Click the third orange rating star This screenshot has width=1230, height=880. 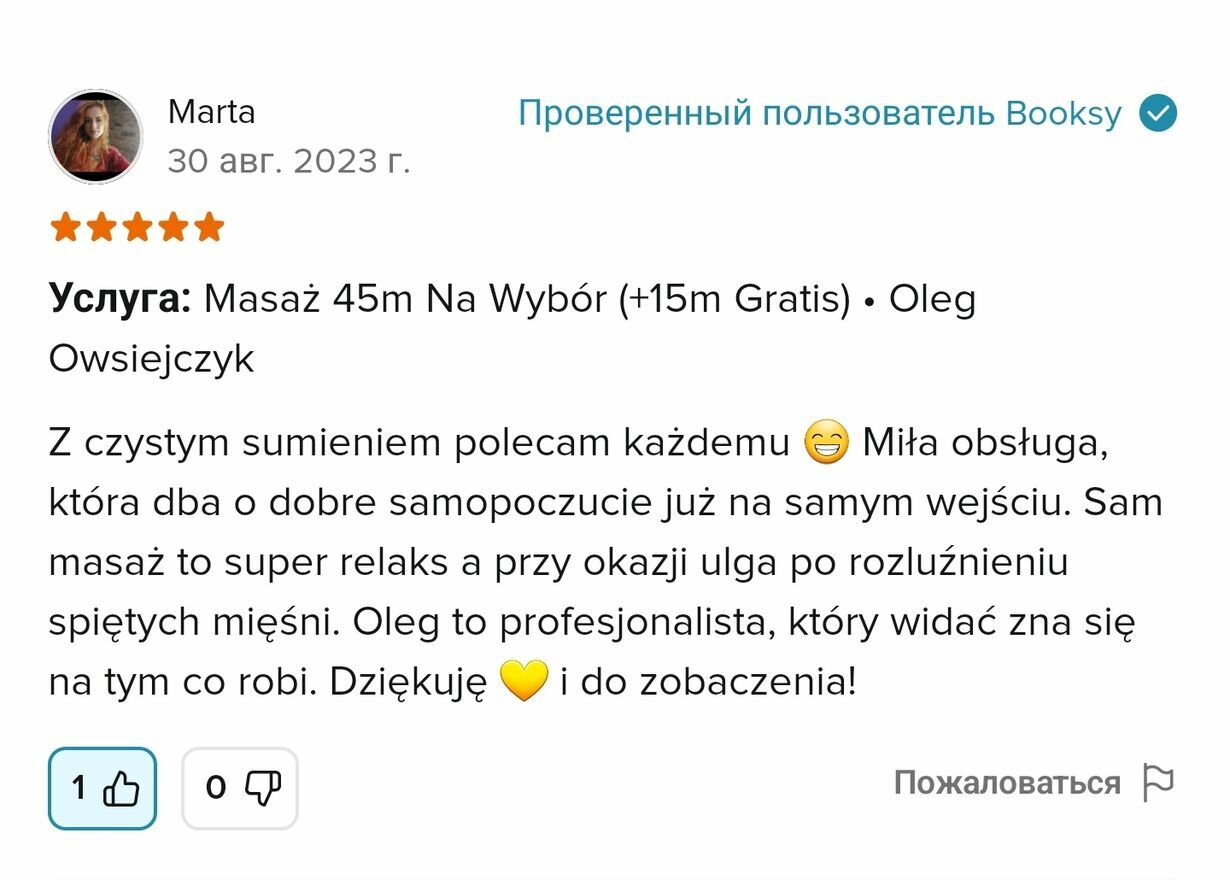[x=137, y=228]
